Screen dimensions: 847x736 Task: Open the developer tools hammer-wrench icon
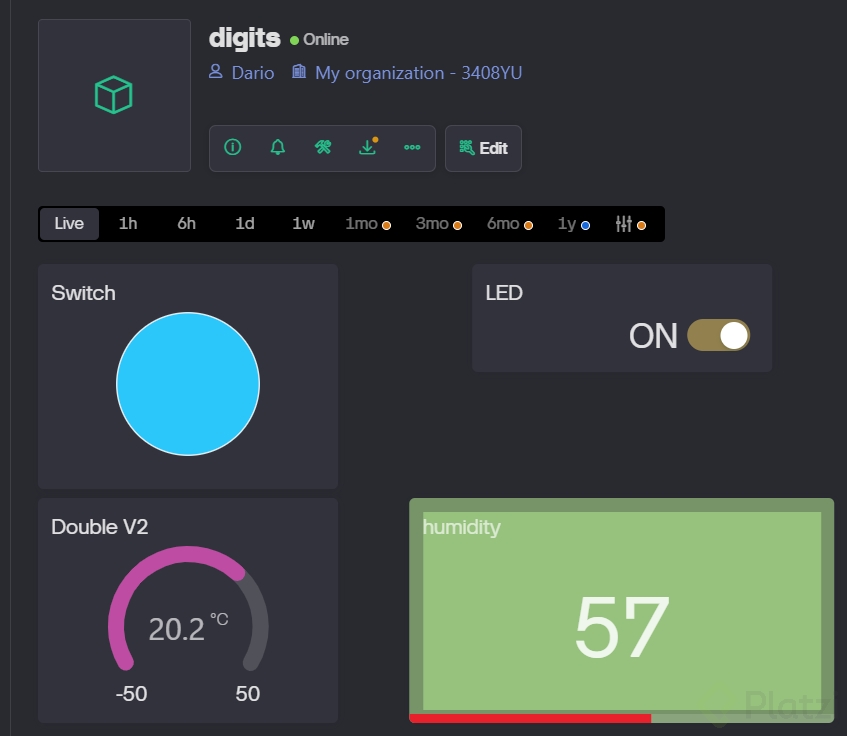(323, 147)
